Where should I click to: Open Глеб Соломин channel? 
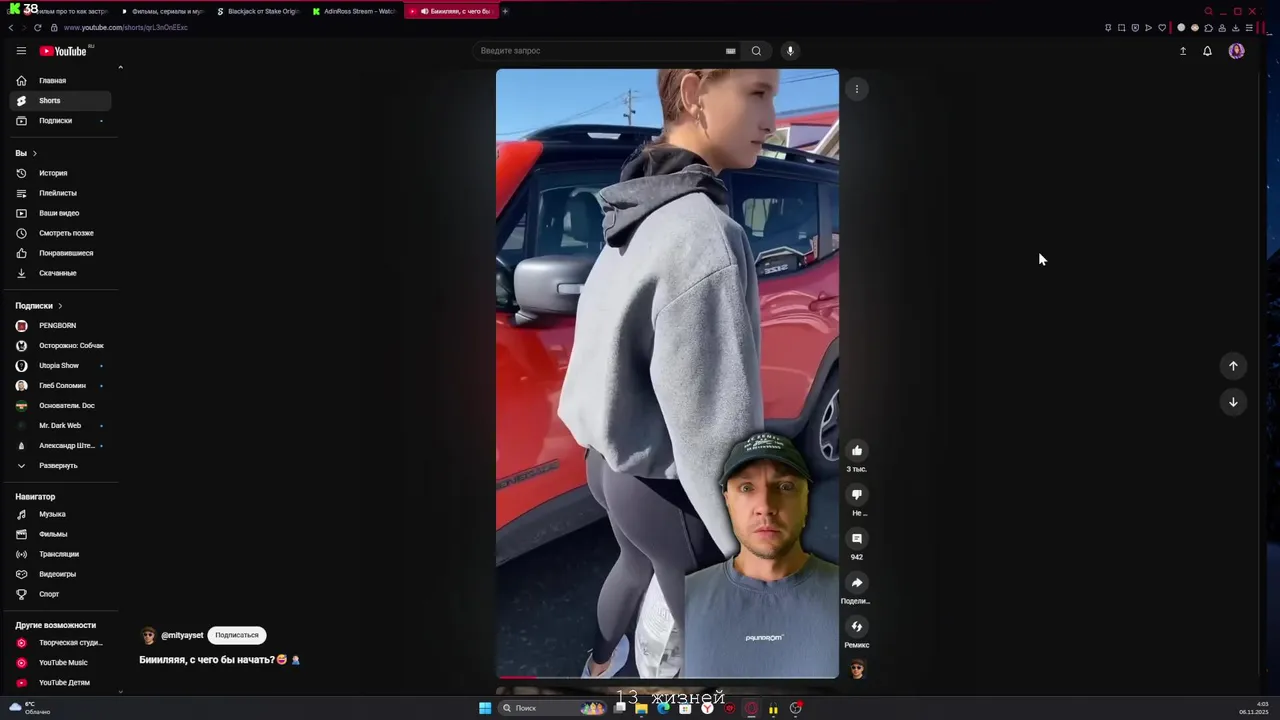pyautogui.click(x=60, y=386)
